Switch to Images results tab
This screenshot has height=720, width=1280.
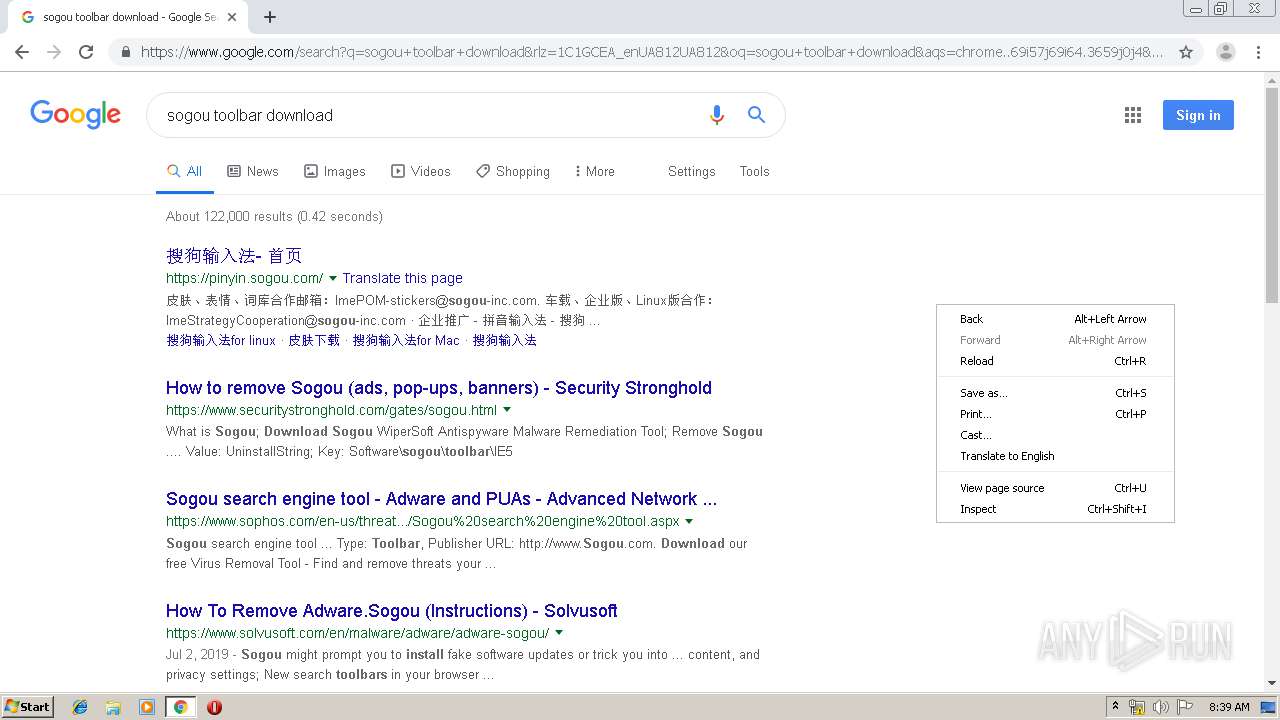[x=335, y=171]
